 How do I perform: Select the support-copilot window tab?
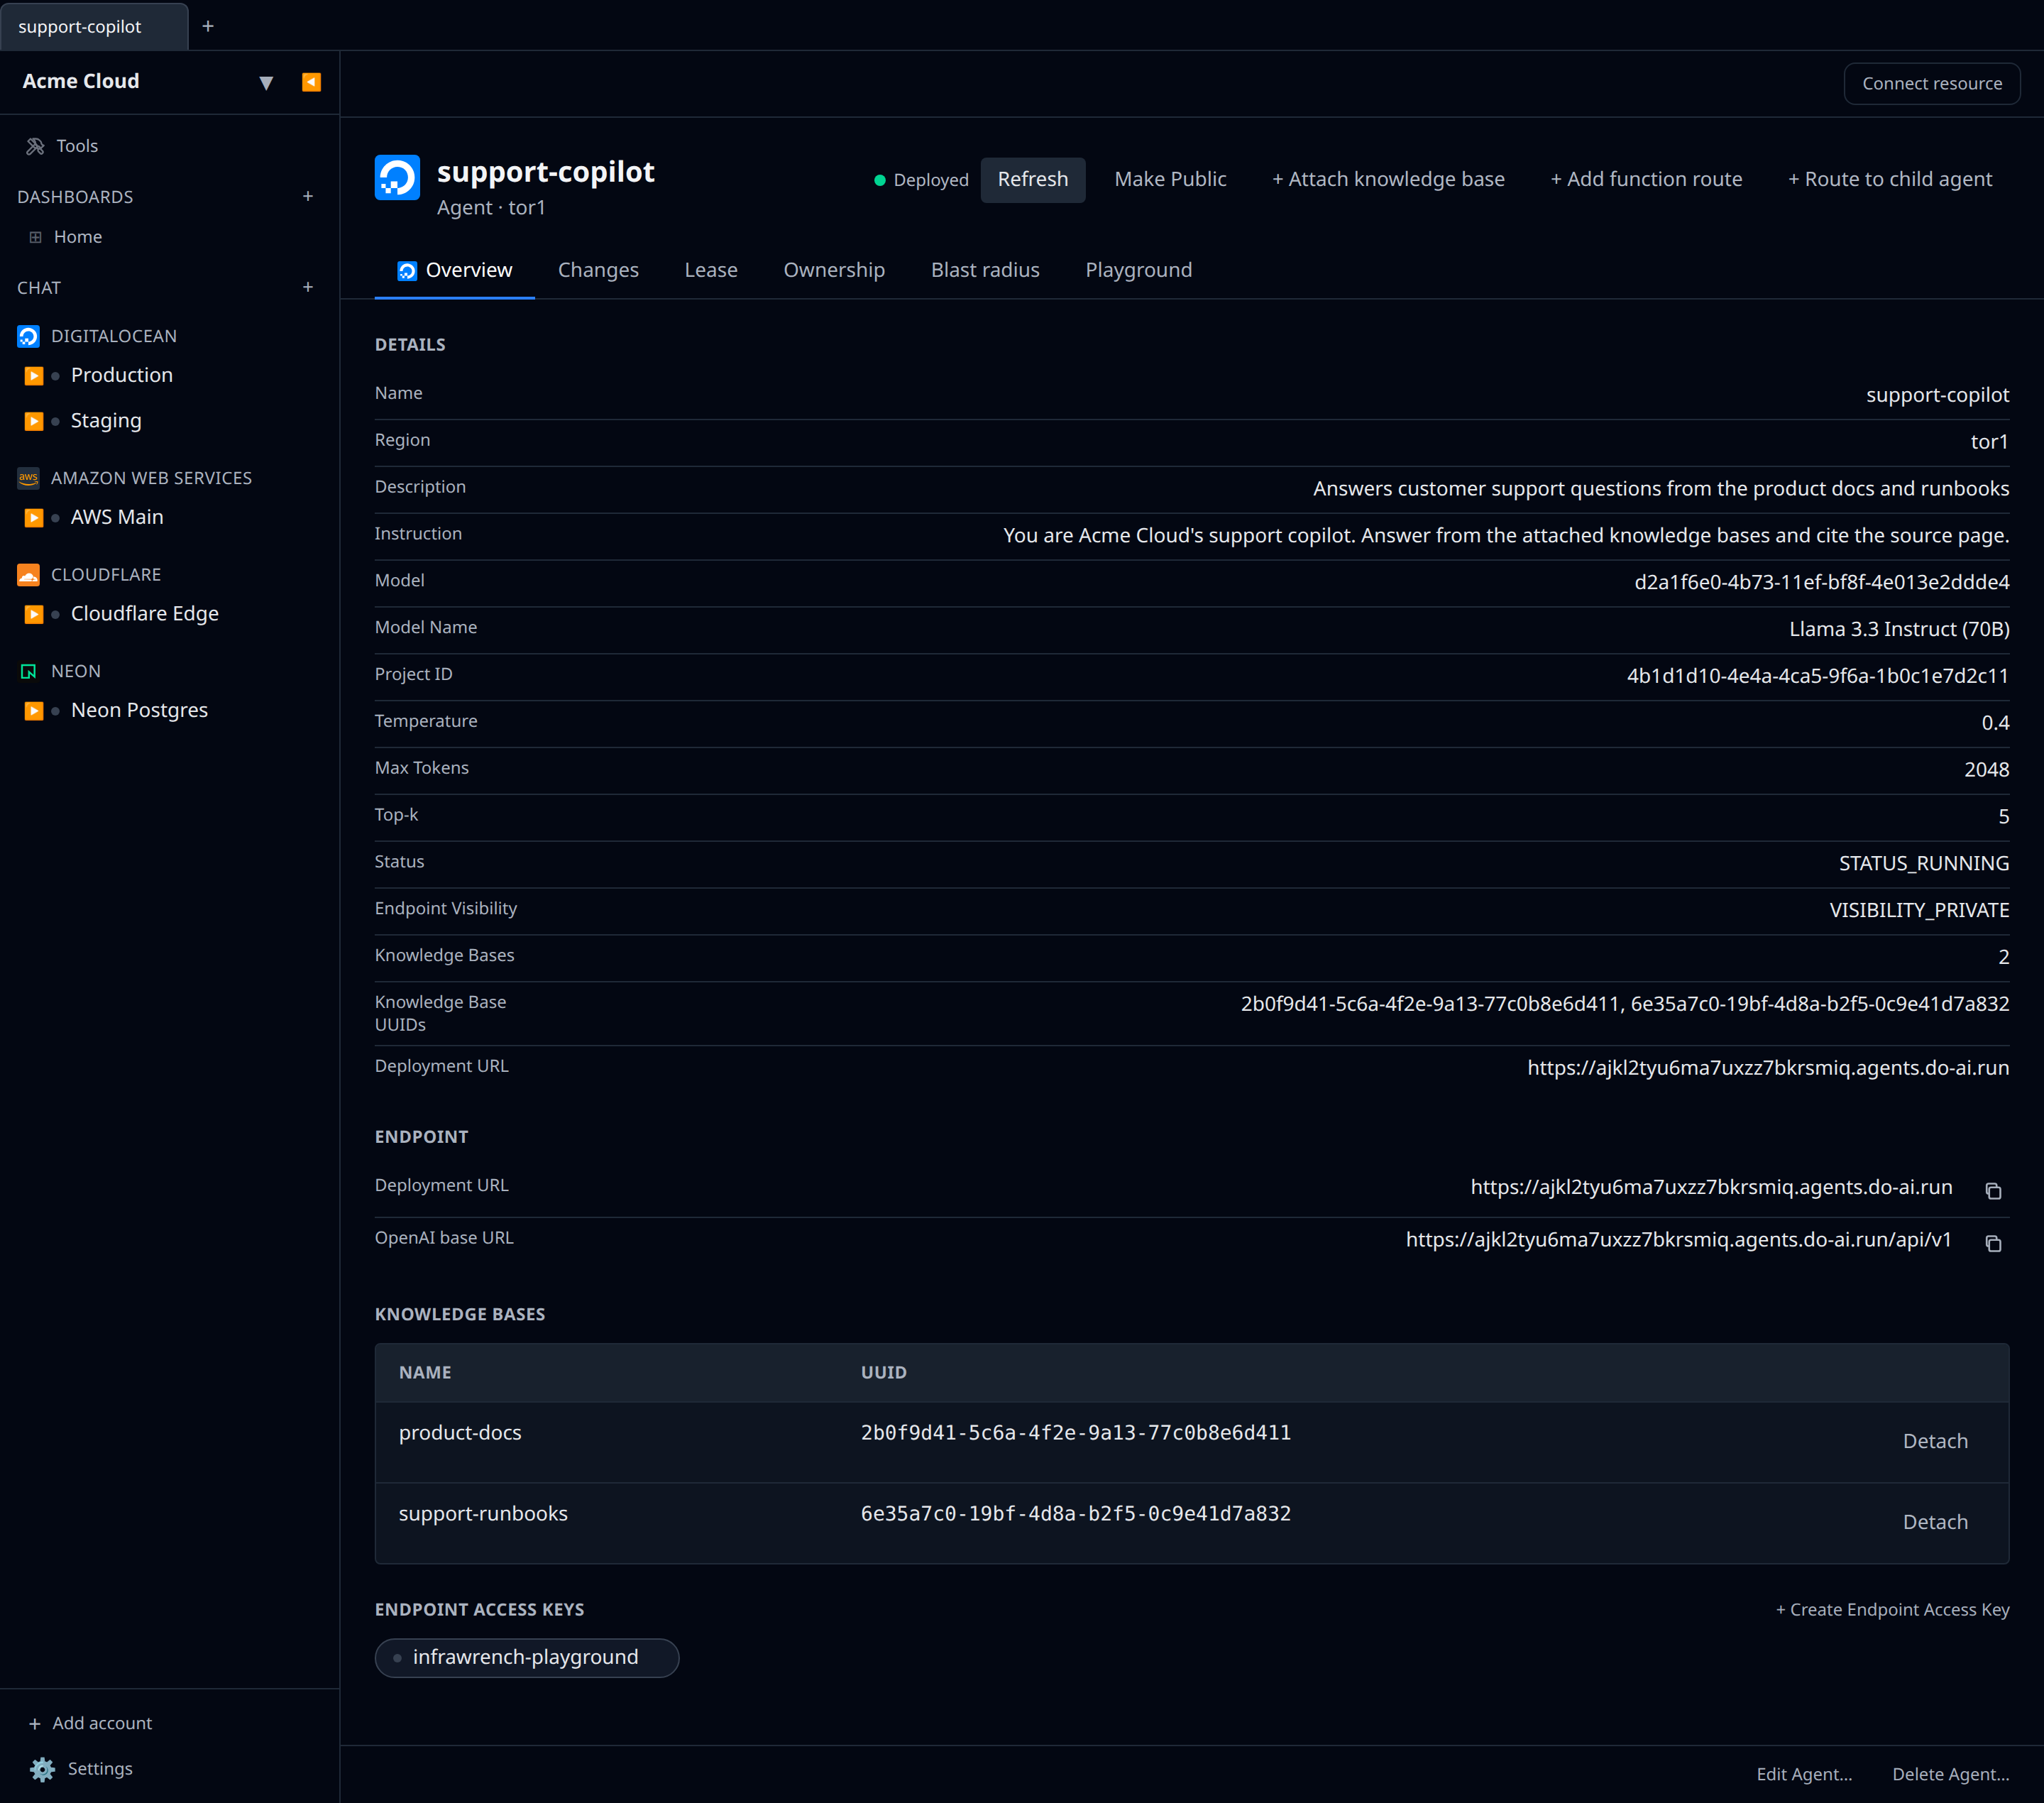click(93, 26)
